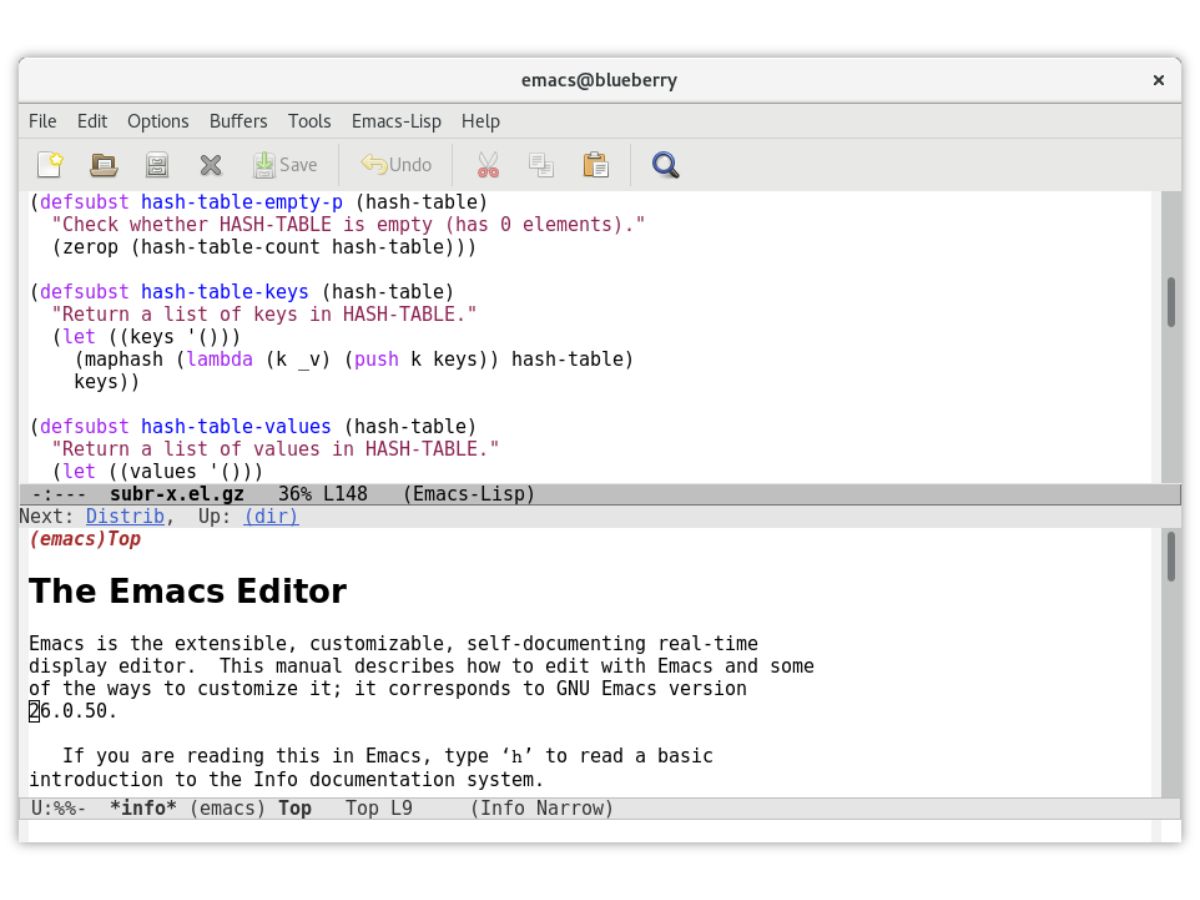Viewport: 1200px width, 900px height.
Task: Click the upper window scrollbar thumb
Action: pos(1171,302)
